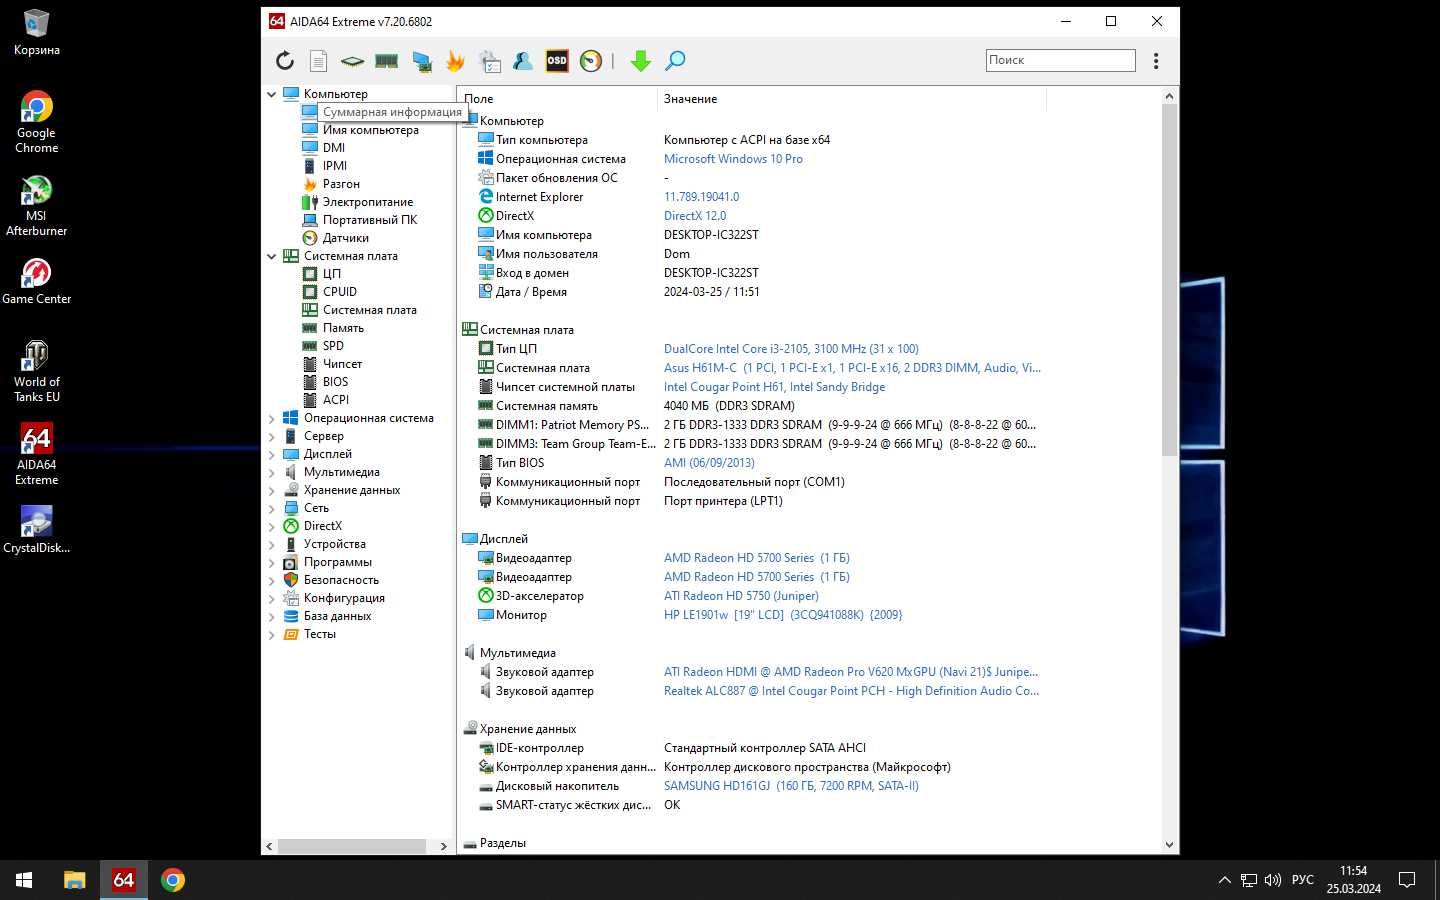
Task: Click the tree scroll right arrow
Action: pos(444,846)
